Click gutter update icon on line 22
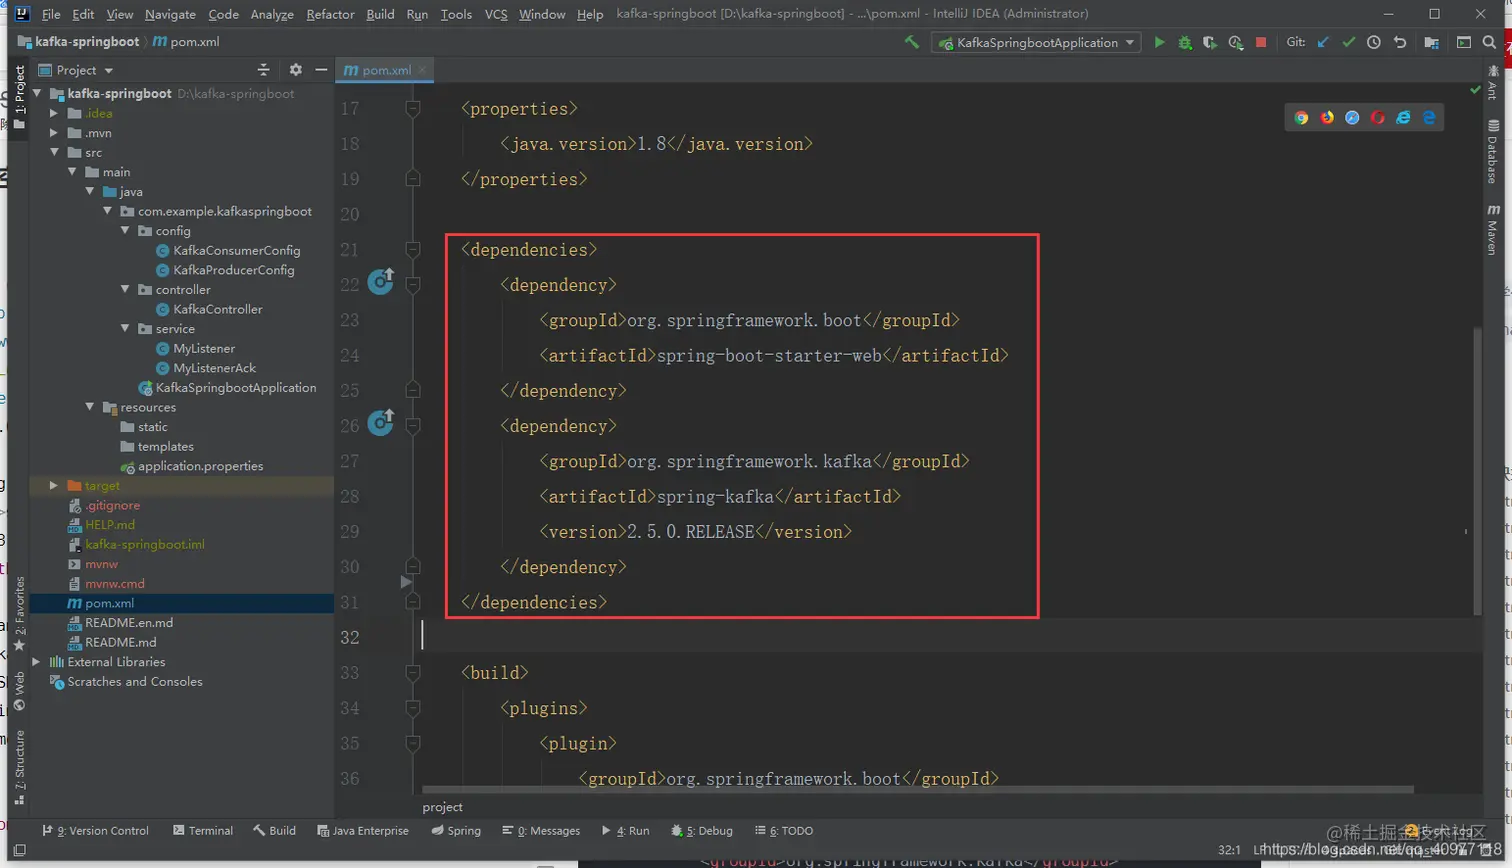Screen dimensions: 1512x868 (x=381, y=282)
